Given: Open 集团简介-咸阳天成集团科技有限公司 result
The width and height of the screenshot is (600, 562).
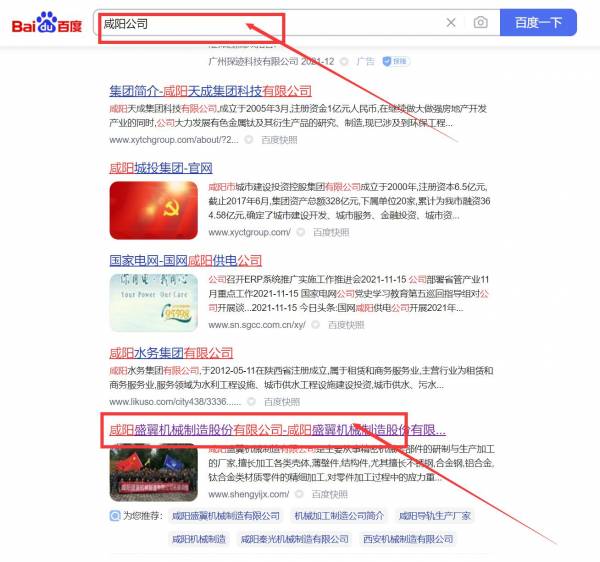Looking at the screenshot, I should click(x=210, y=91).
